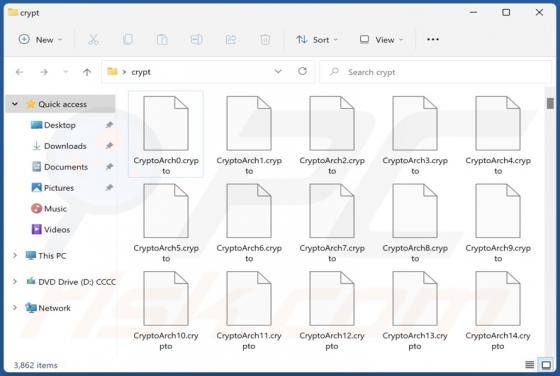
Task: Click the crypt breadcrumb in address bar
Action: [x=141, y=72]
